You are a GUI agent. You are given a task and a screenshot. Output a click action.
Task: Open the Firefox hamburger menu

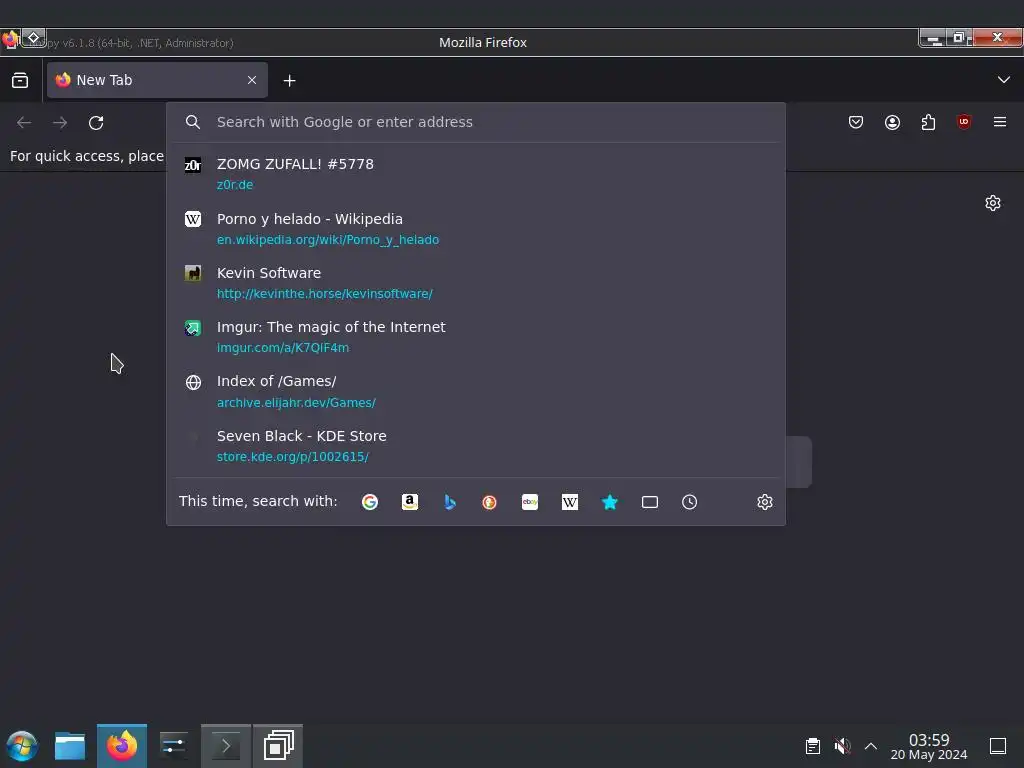point(1000,122)
